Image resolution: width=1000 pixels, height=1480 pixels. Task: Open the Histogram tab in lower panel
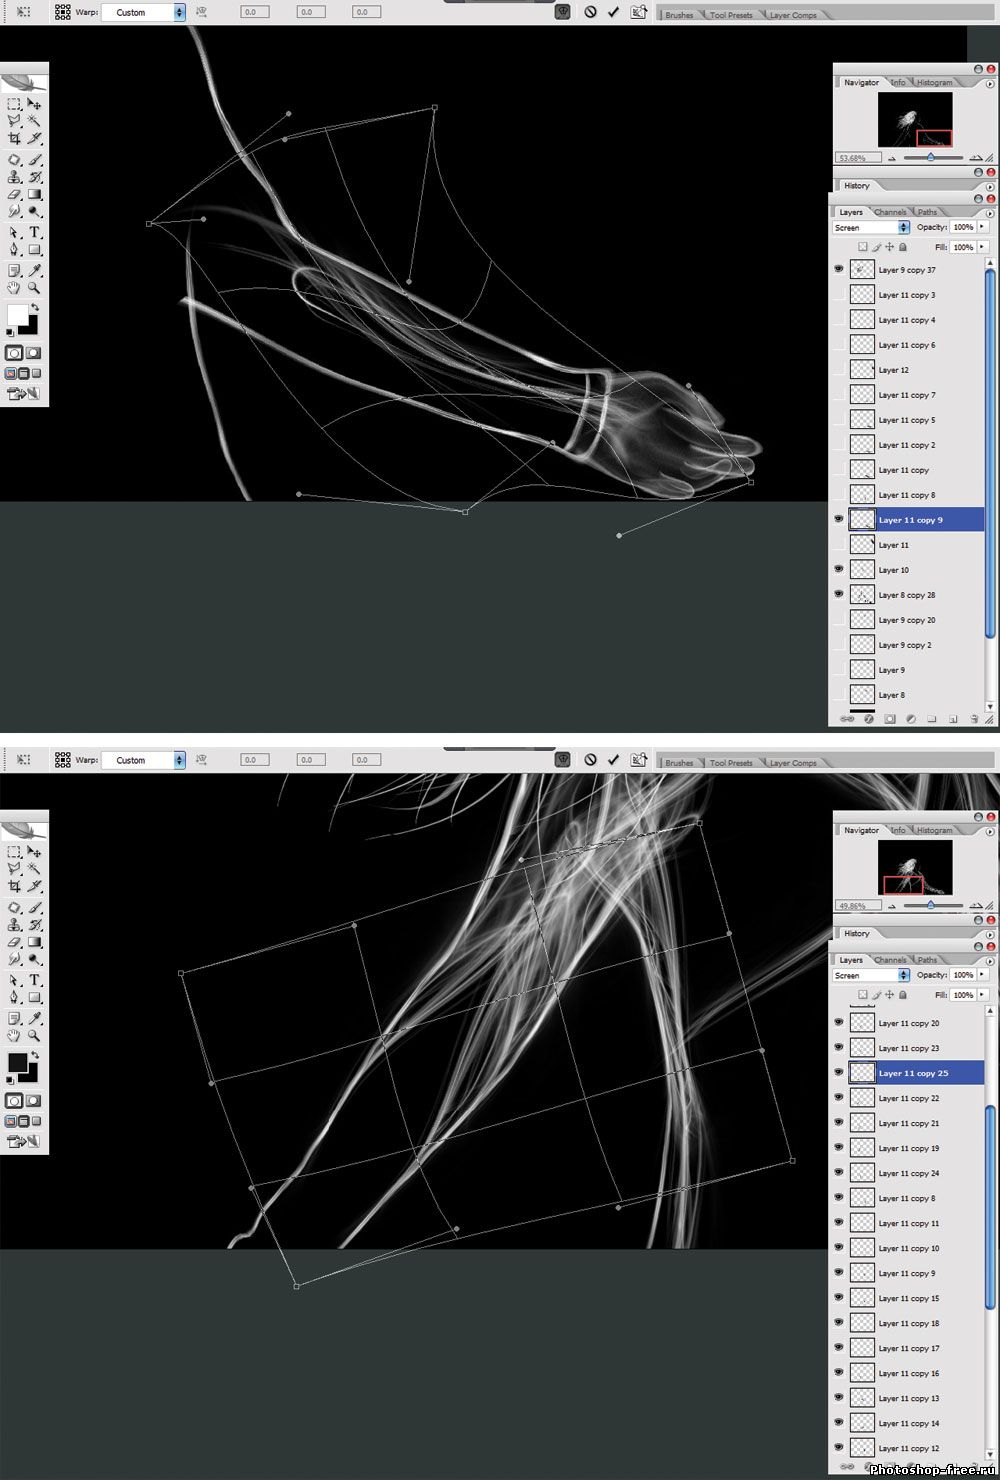[x=934, y=830]
